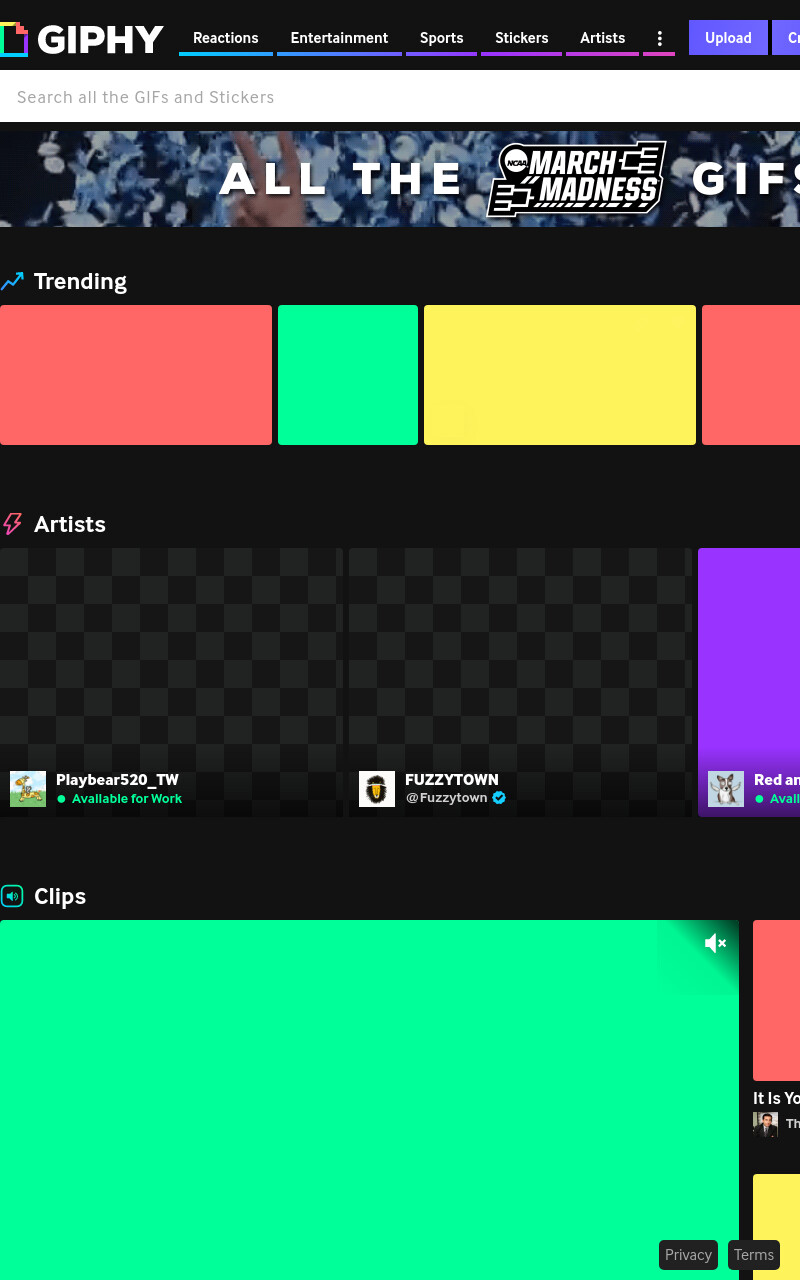
Task: Open the Sports category
Action: [441, 38]
